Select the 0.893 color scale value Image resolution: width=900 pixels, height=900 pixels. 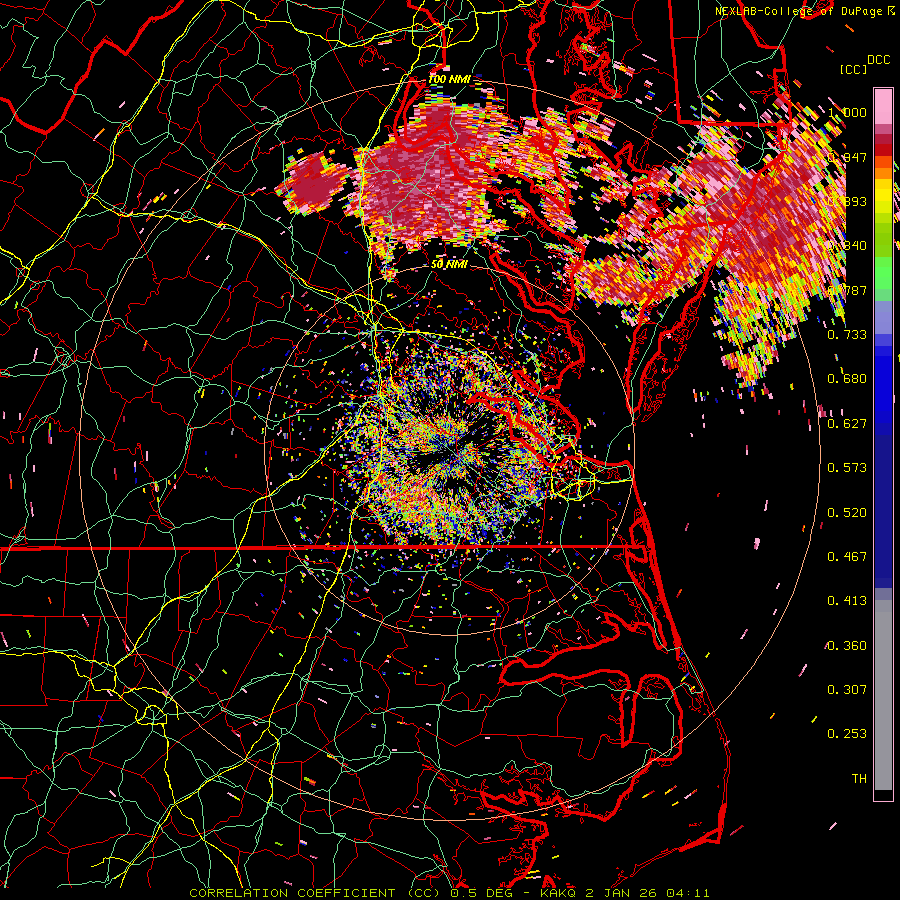(x=847, y=201)
